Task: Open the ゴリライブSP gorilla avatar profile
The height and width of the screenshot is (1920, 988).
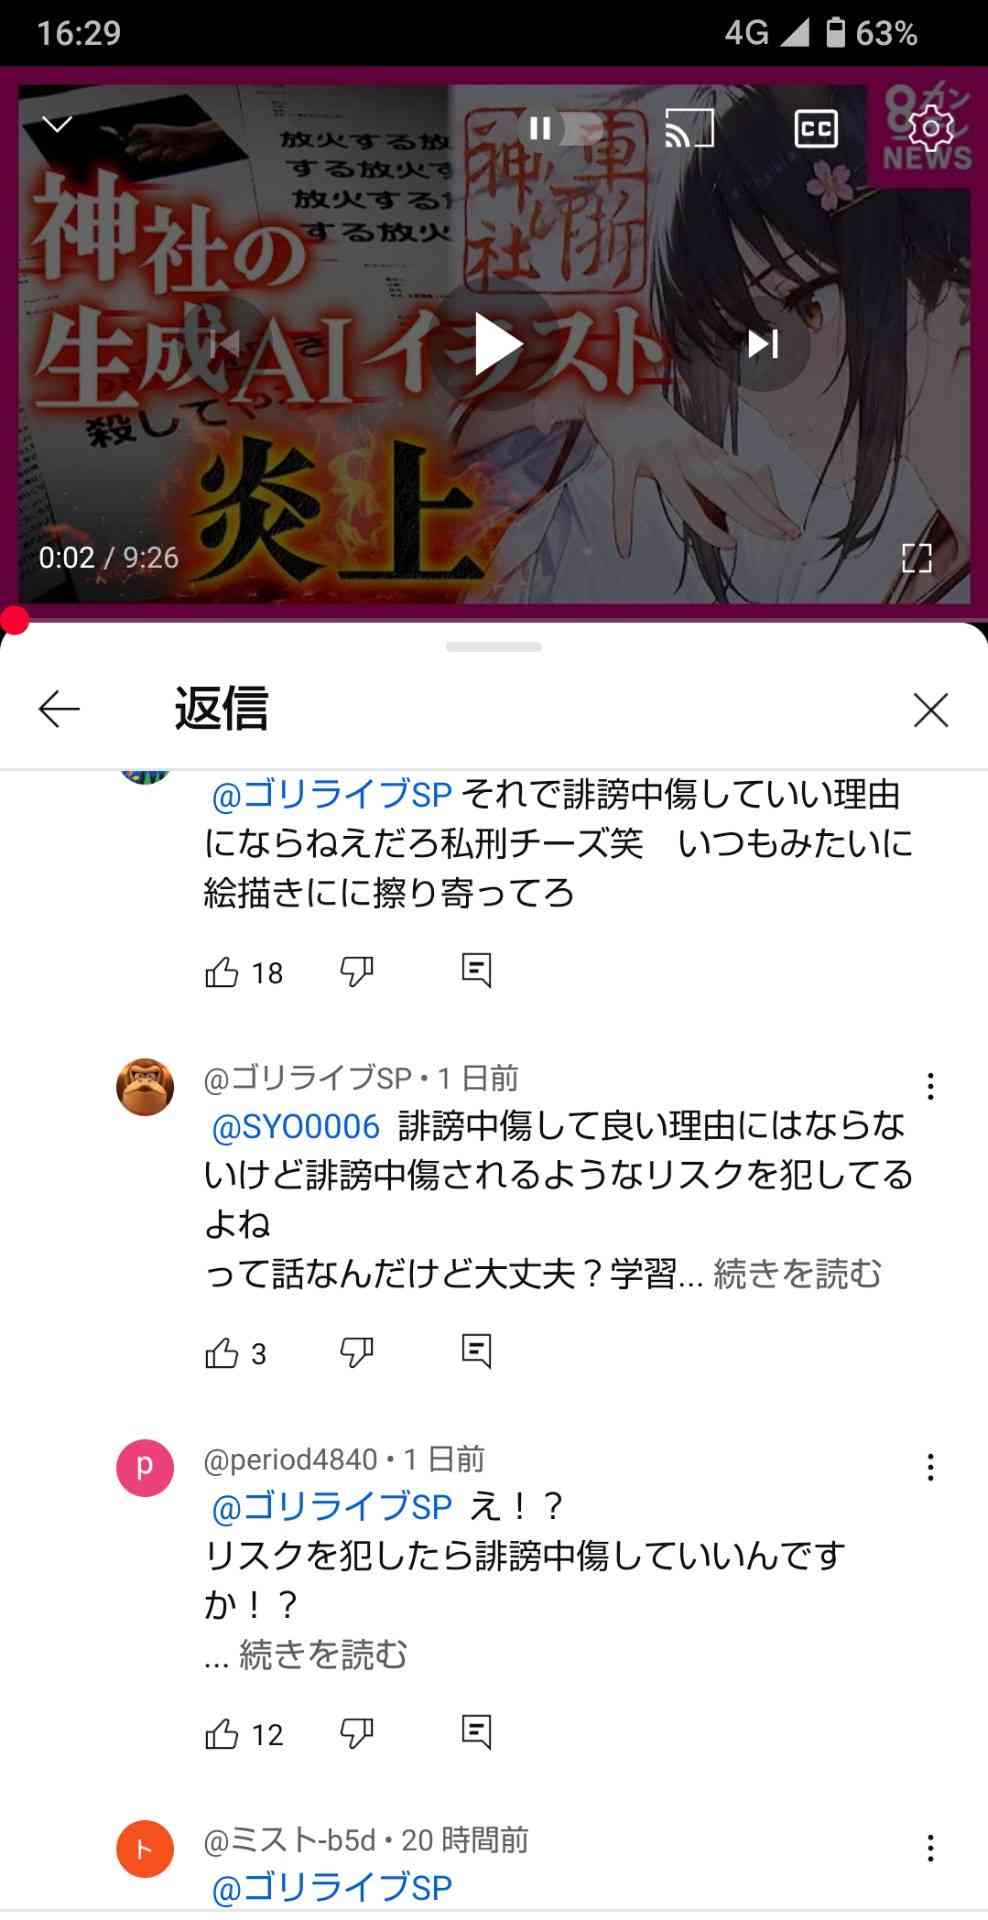Action: coord(145,1087)
